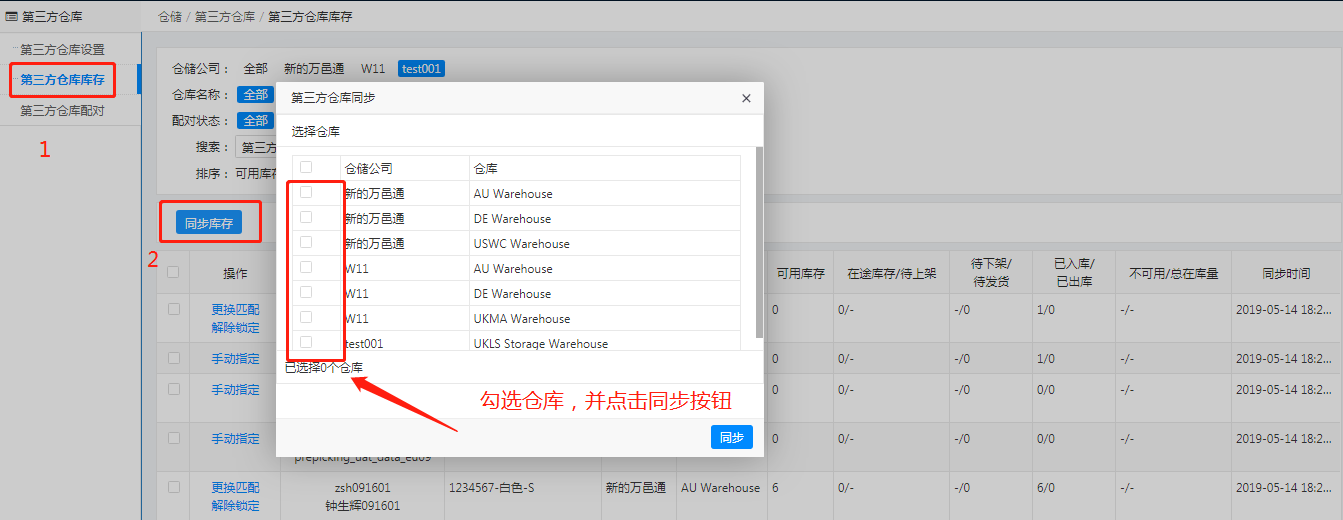This screenshot has width=1343, height=520.
Task: Enable the W11 DE Warehouse checkbox
Action: (x=306, y=293)
